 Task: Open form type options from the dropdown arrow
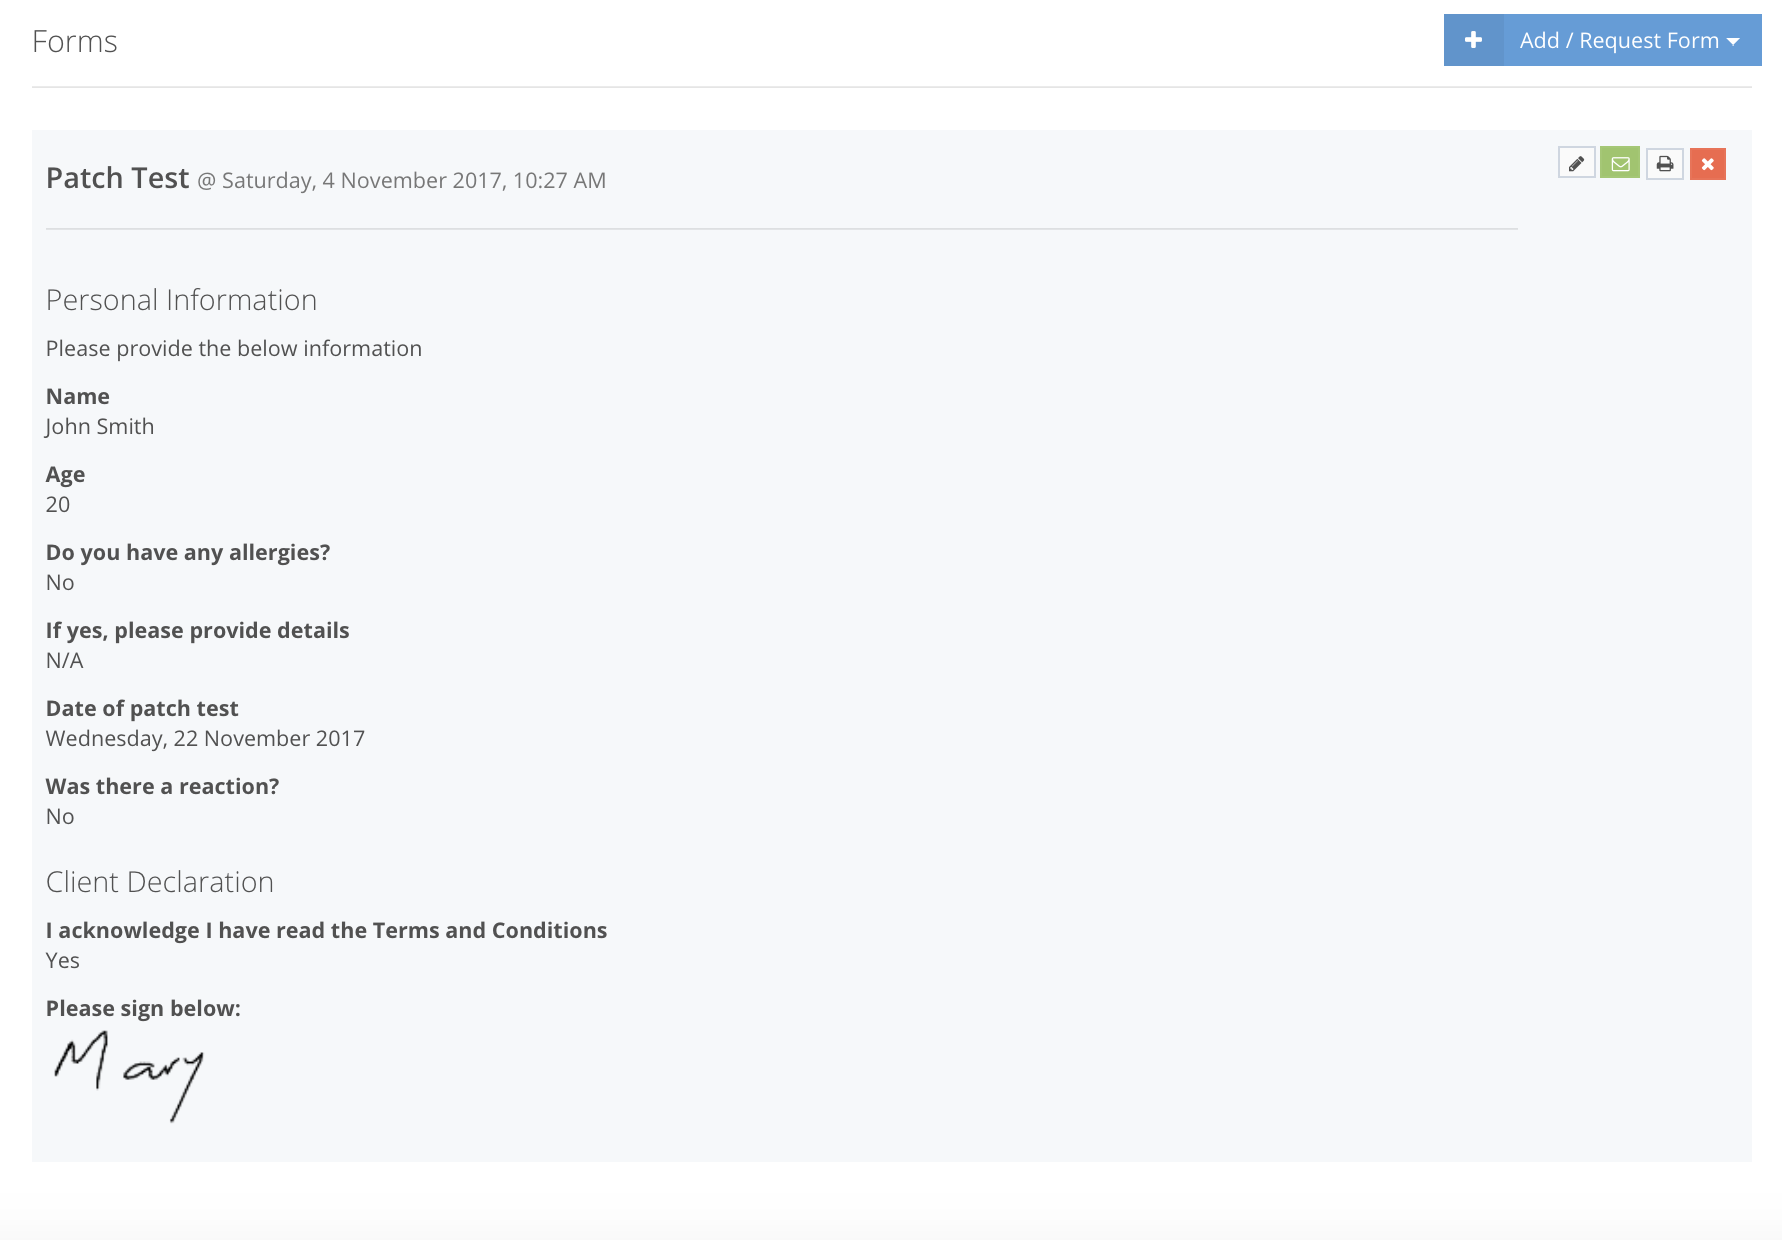1732,42
